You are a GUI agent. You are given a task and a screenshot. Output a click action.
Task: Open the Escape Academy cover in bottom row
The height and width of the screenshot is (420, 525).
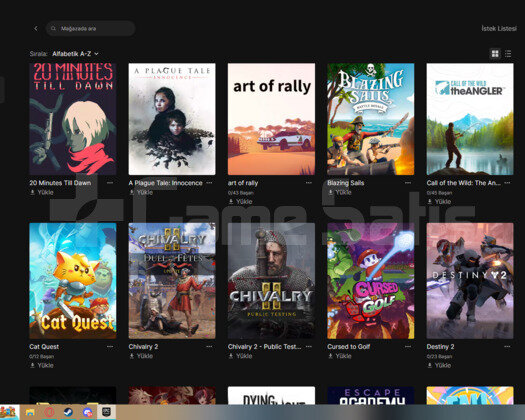pos(371,396)
